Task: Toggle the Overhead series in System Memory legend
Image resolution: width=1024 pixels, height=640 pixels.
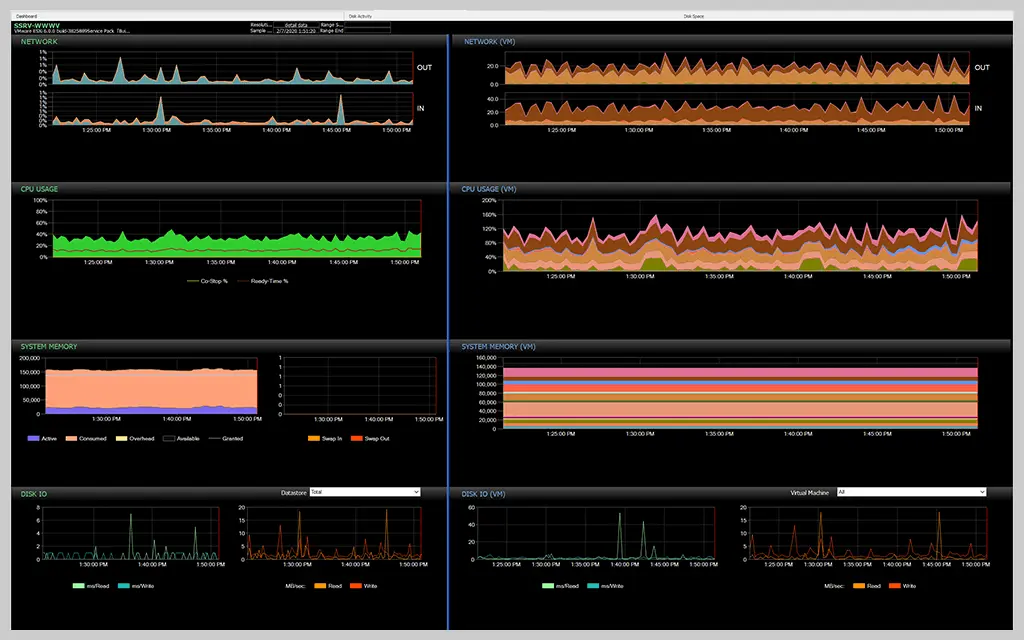Action: [x=139, y=437]
